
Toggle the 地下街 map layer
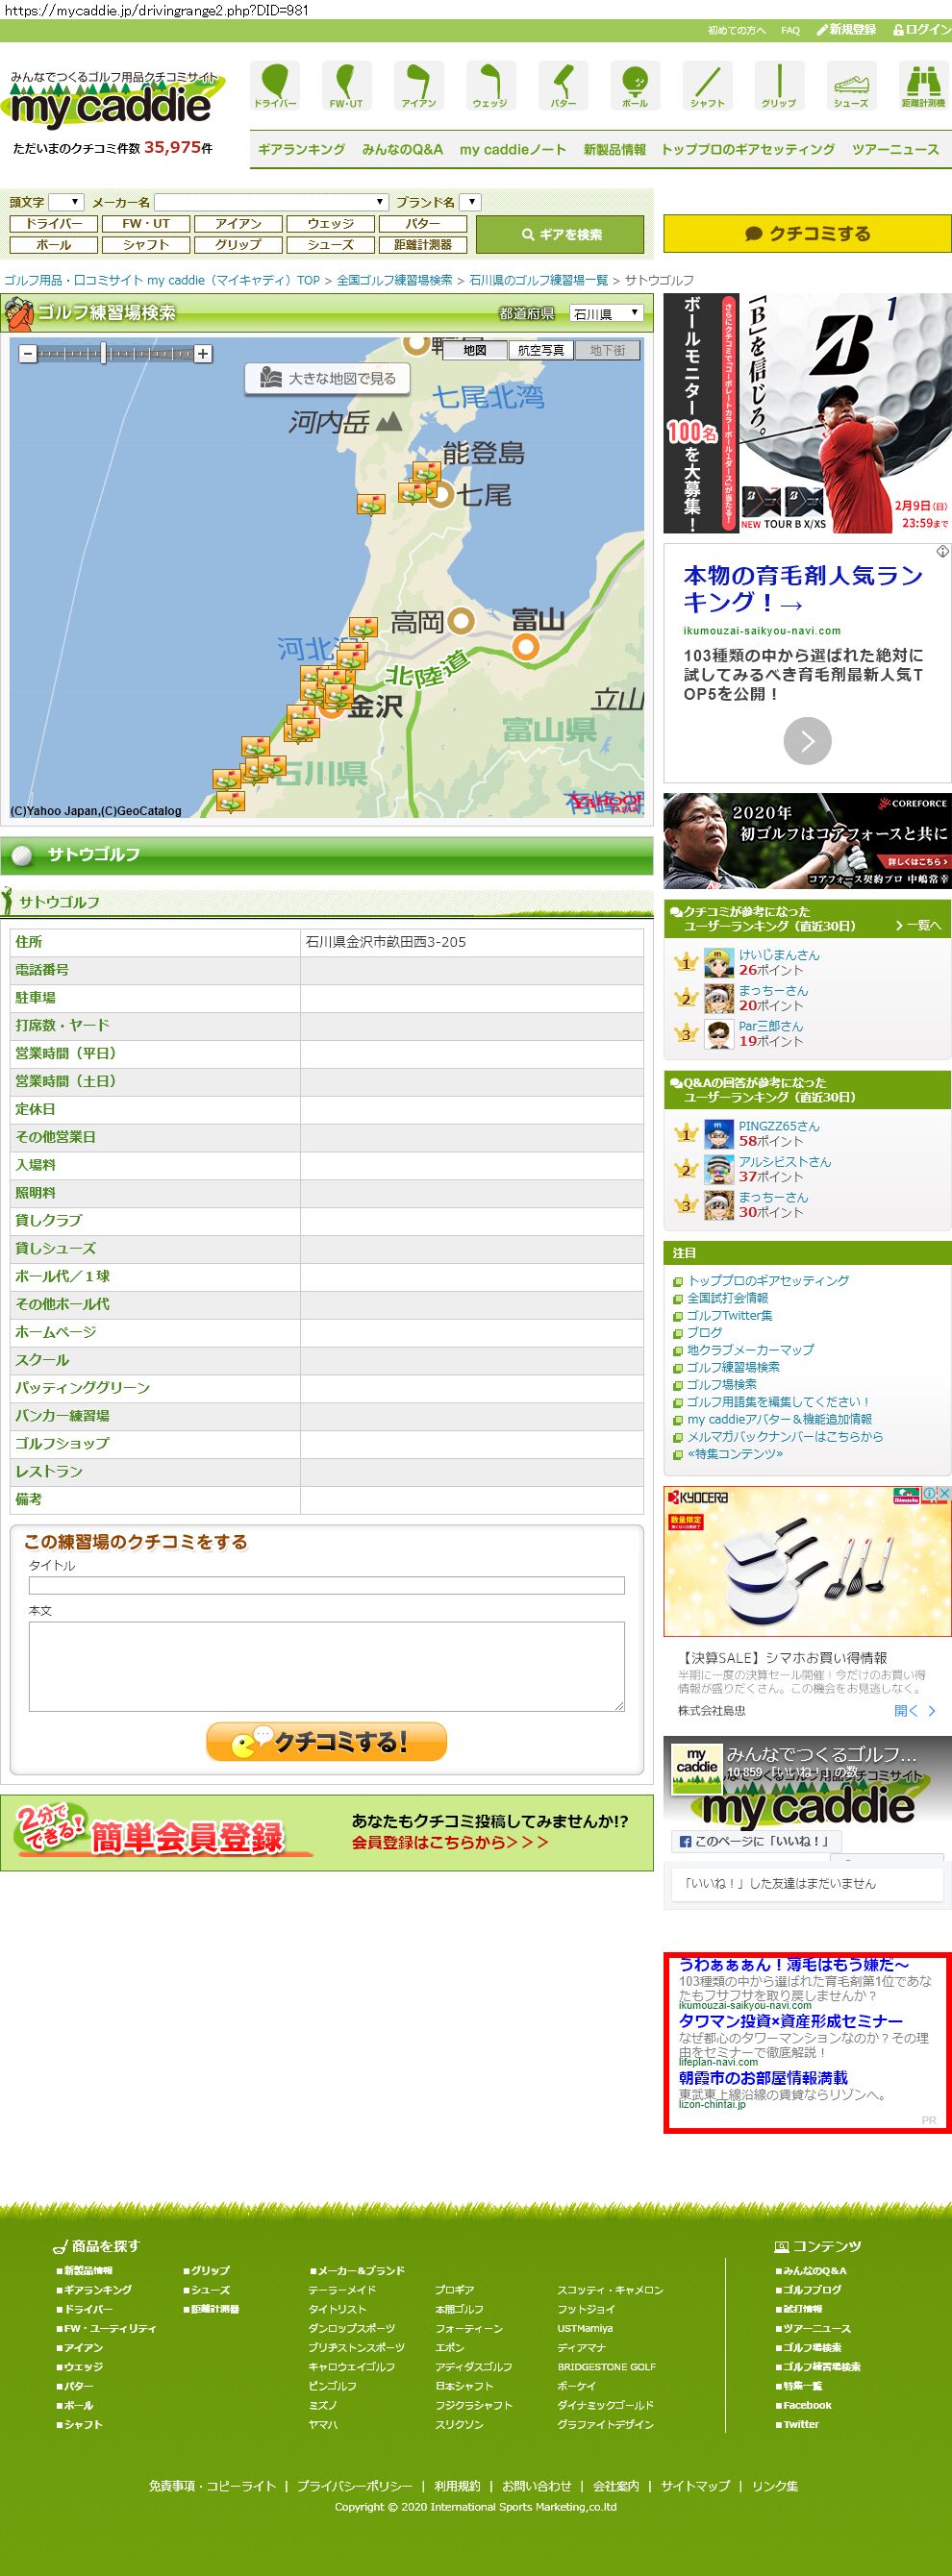point(607,350)
